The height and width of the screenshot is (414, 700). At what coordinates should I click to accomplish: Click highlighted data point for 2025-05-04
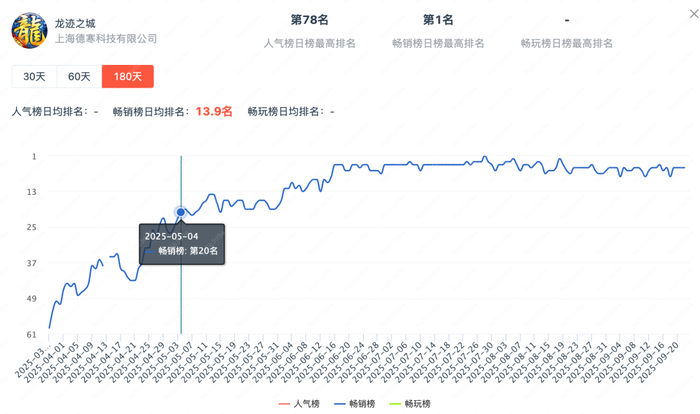point(181,212)
